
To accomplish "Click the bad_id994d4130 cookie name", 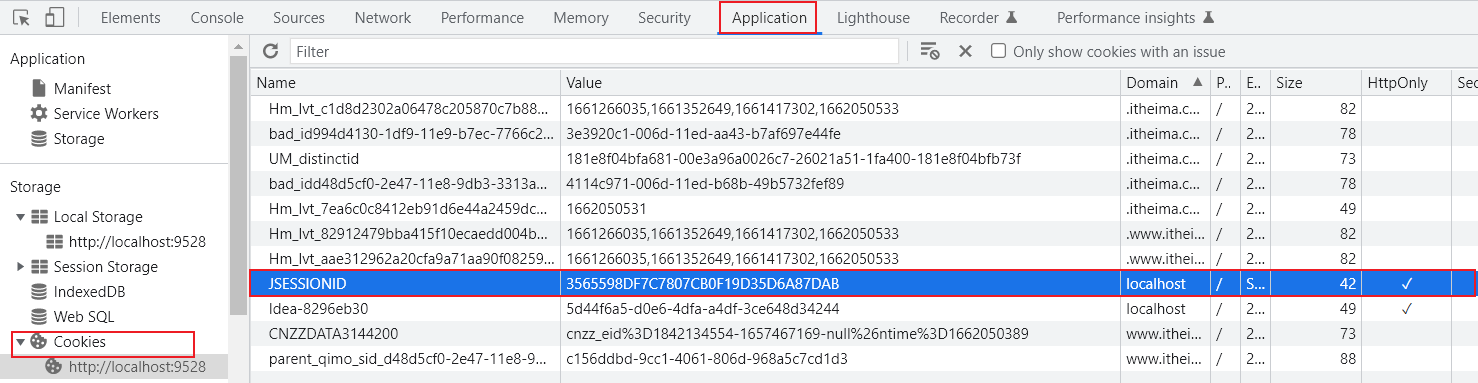I will pyautogui.click(x=411, y=134).
